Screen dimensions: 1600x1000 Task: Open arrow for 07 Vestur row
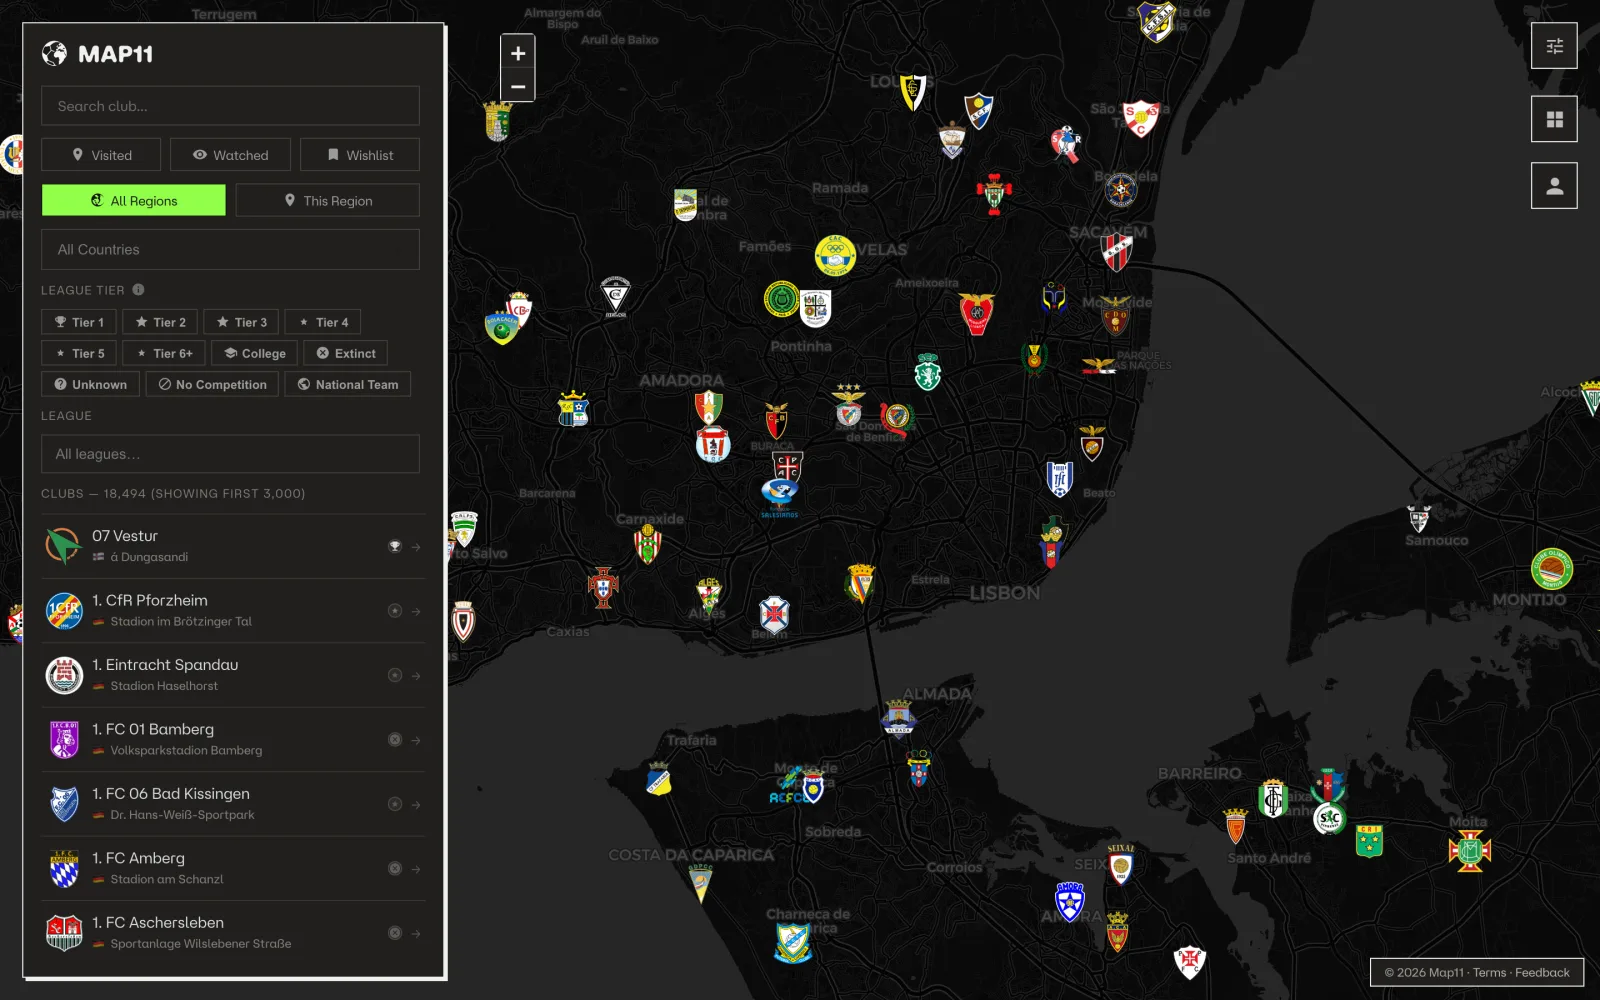[415, 547]
